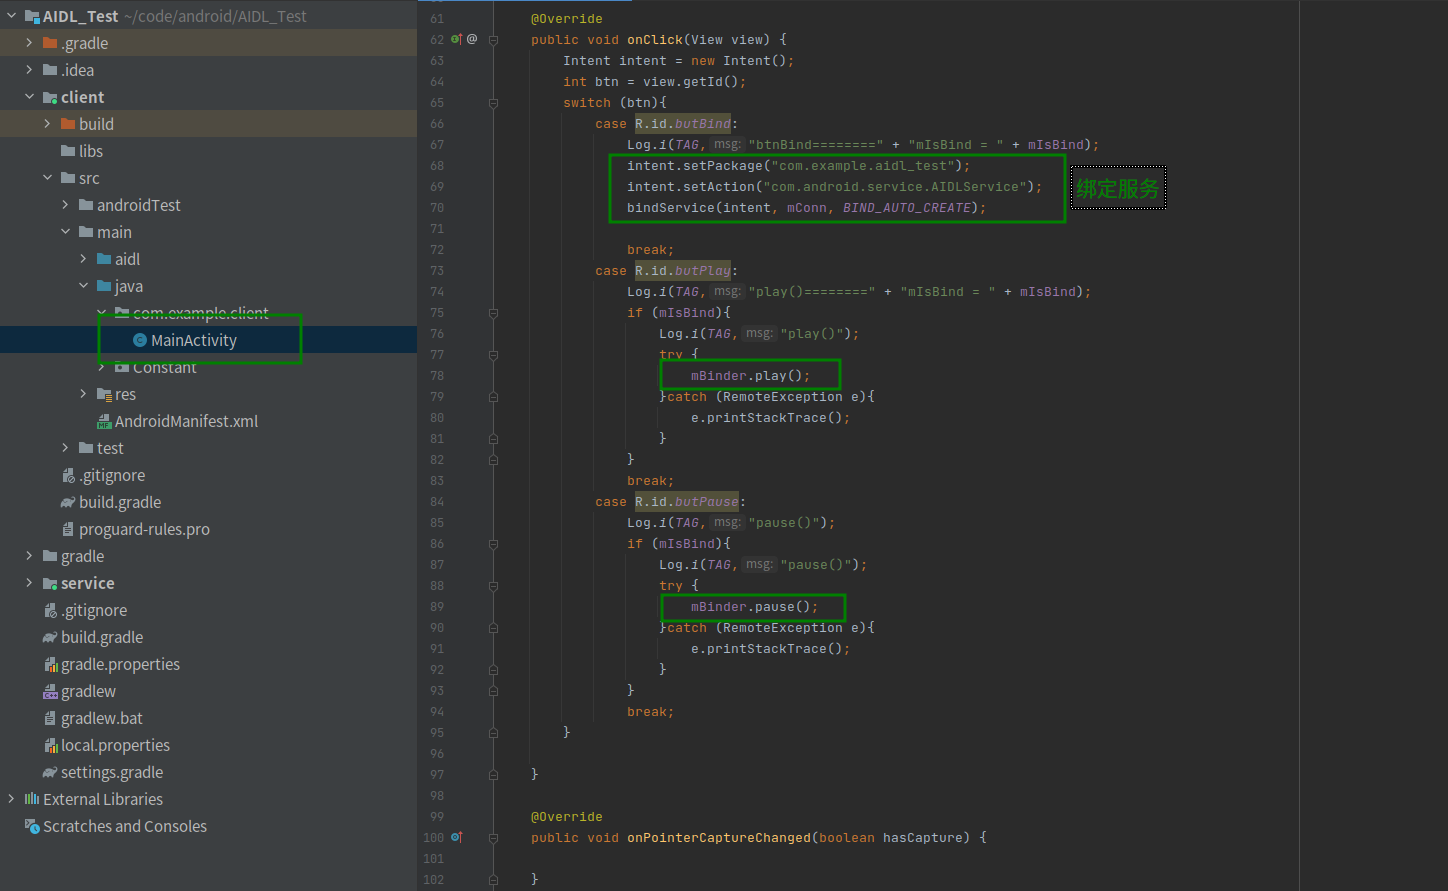Viewport: 1448px width, 891px height.
Task: Click the orange build folder icon under client
Action: pyautogui.click(x=68, y=124)
